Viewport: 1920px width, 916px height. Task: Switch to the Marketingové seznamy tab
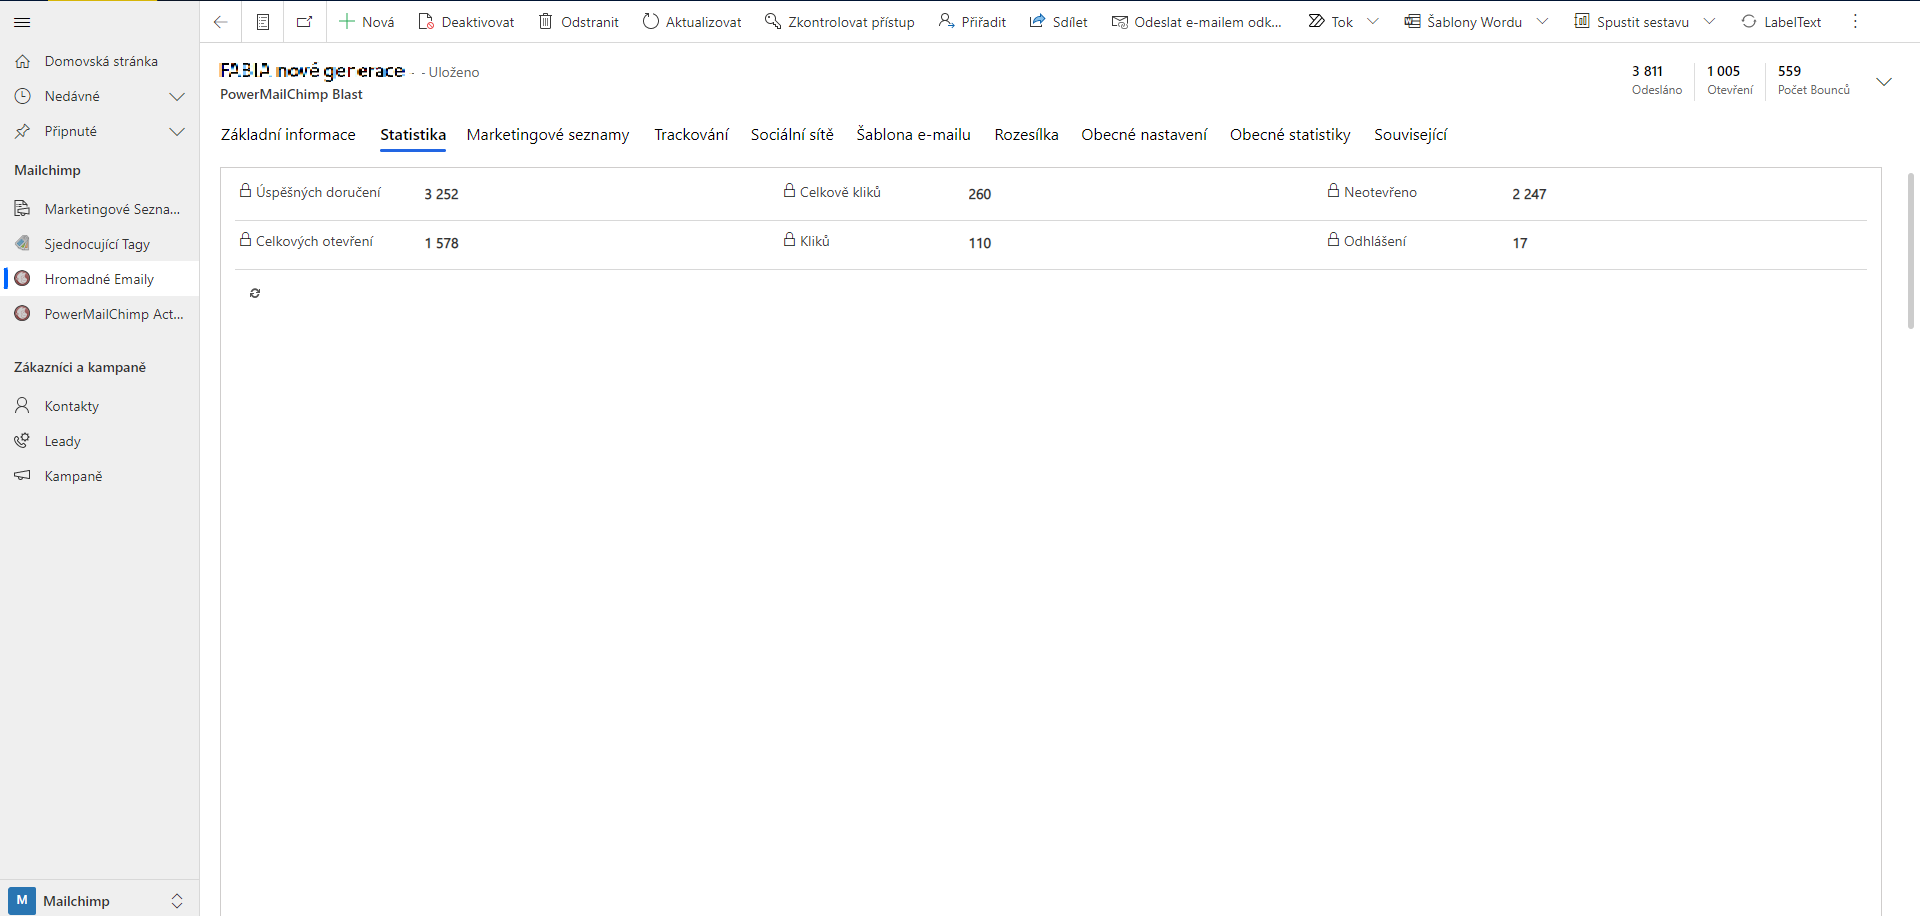click(548, 135)
